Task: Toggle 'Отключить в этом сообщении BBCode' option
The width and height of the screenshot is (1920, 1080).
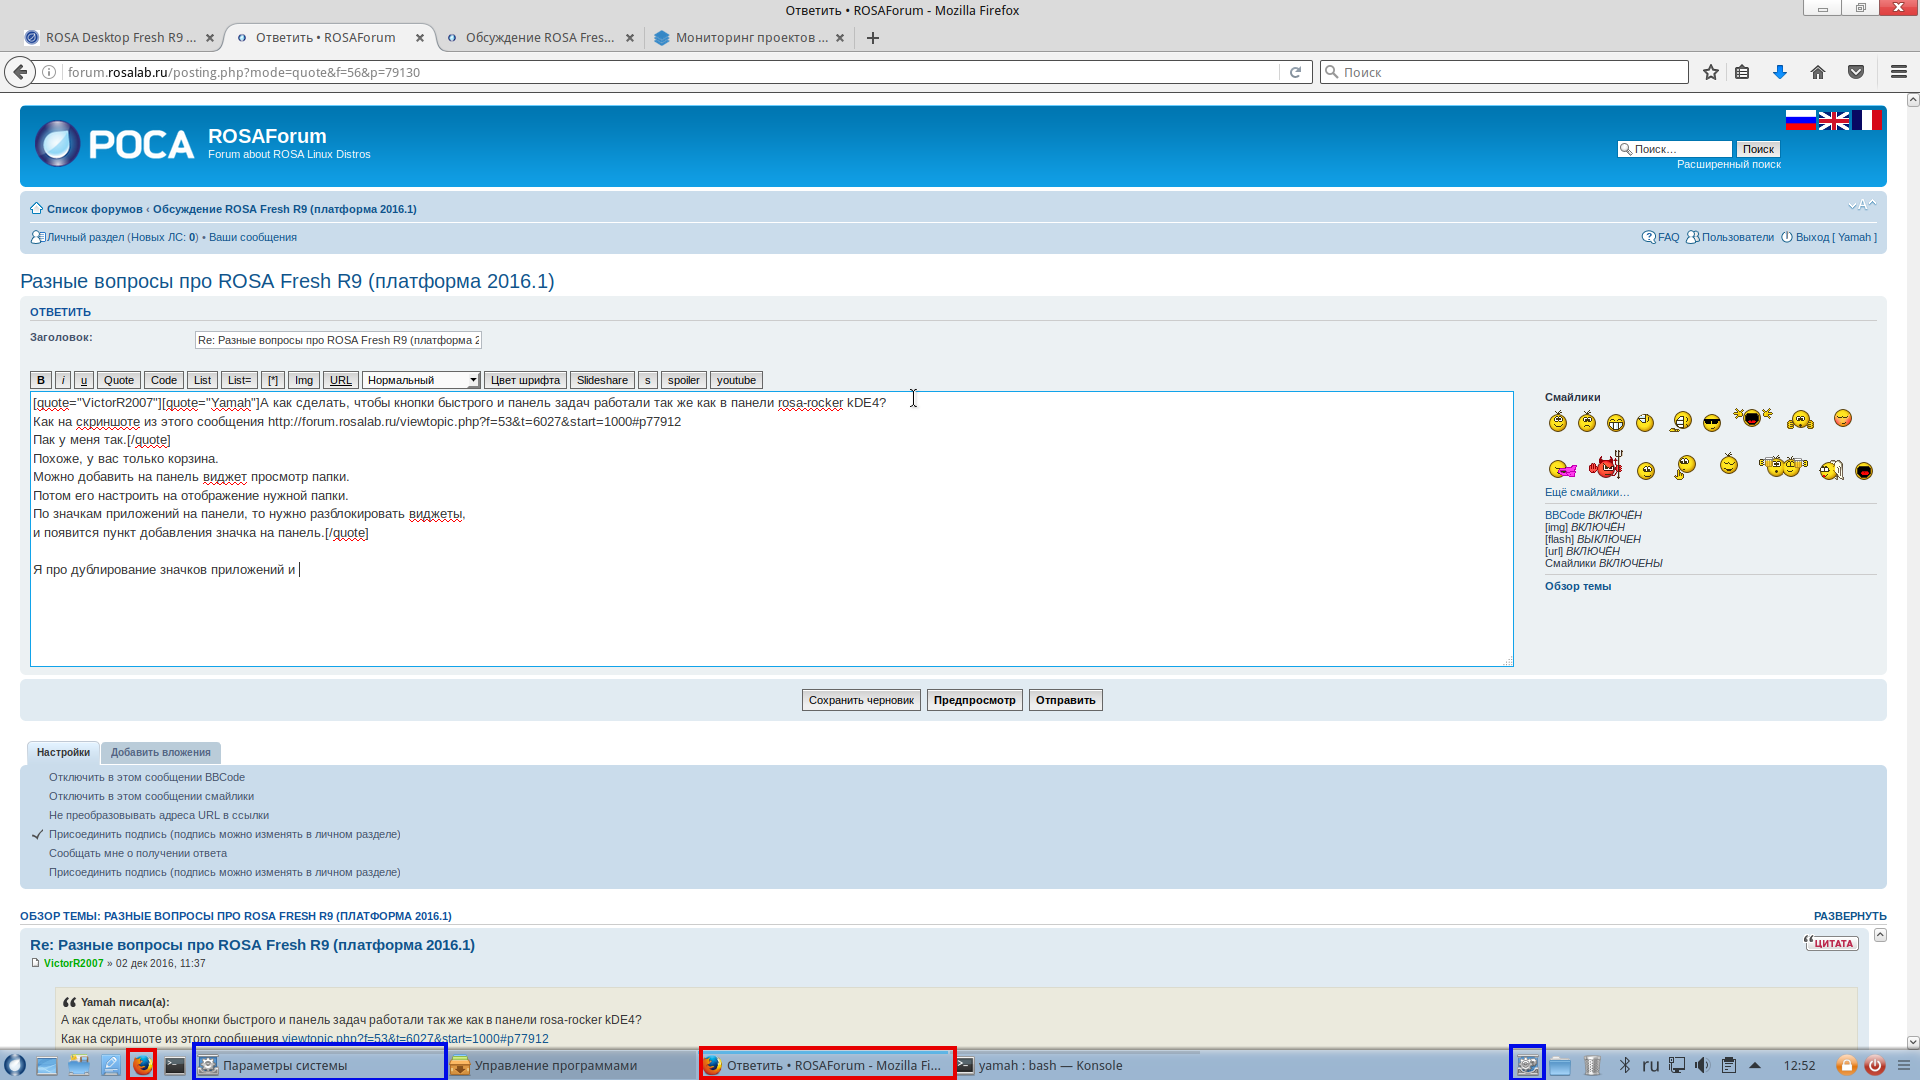Action: (147, 777)
